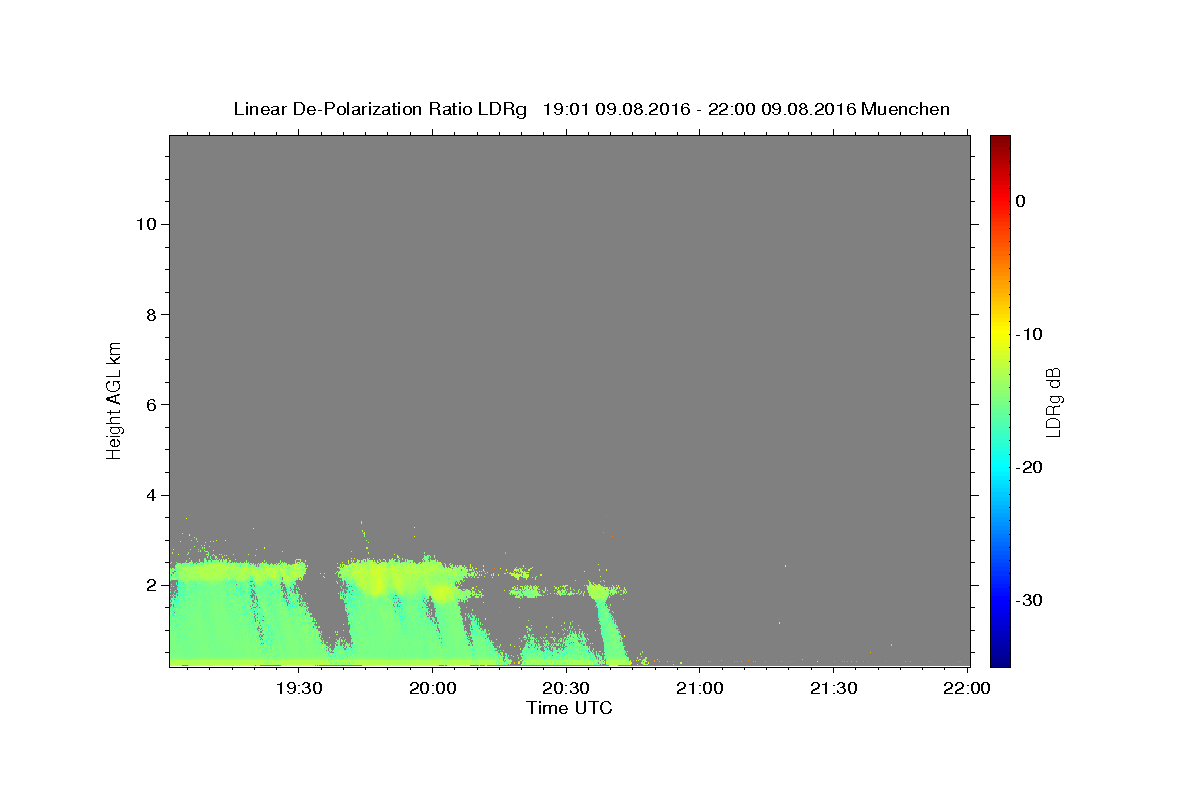Click the 21:00 time tick label
Screen dimensions: 1200x800
tap(700, 688)
